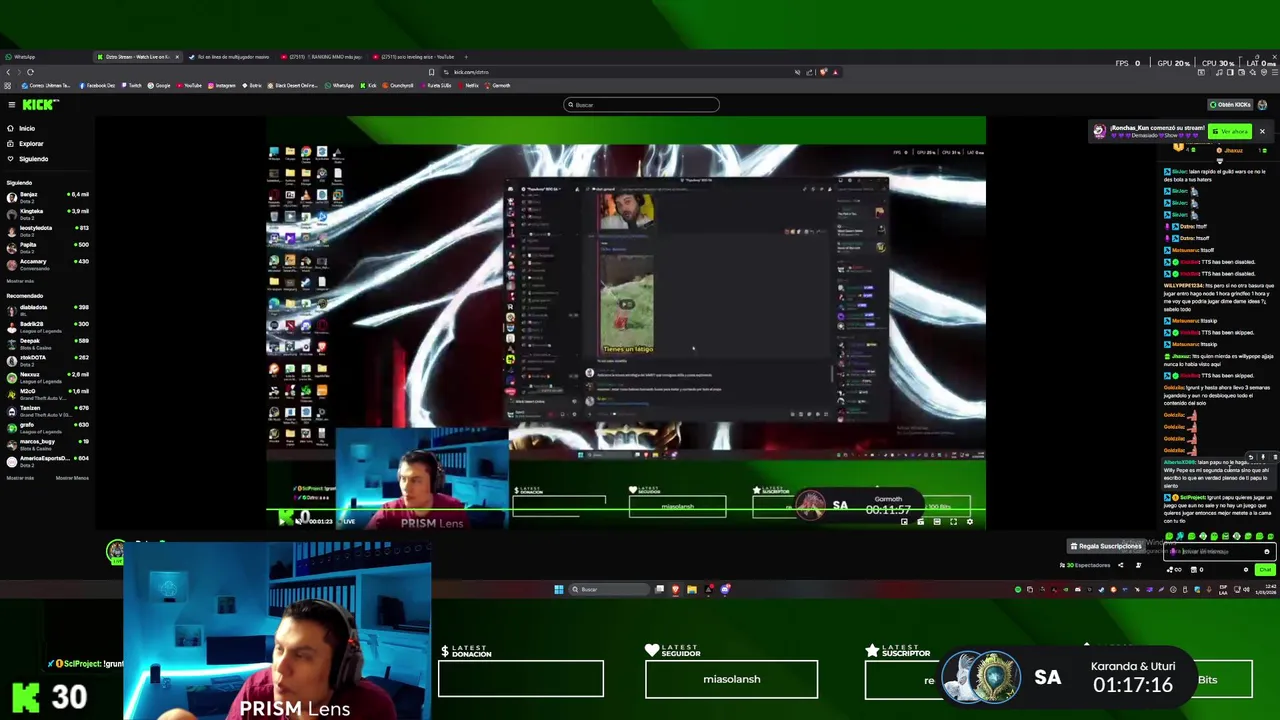Image resolution: width=1280 pixels, height=720 pixels.
Task: Open emote picker in chat input
Action: (1266, 551)
